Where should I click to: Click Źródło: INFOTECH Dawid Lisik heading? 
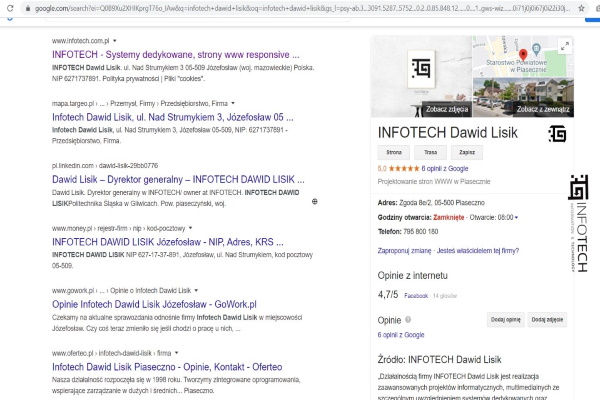pyautogui.click(x=439, y=360)
